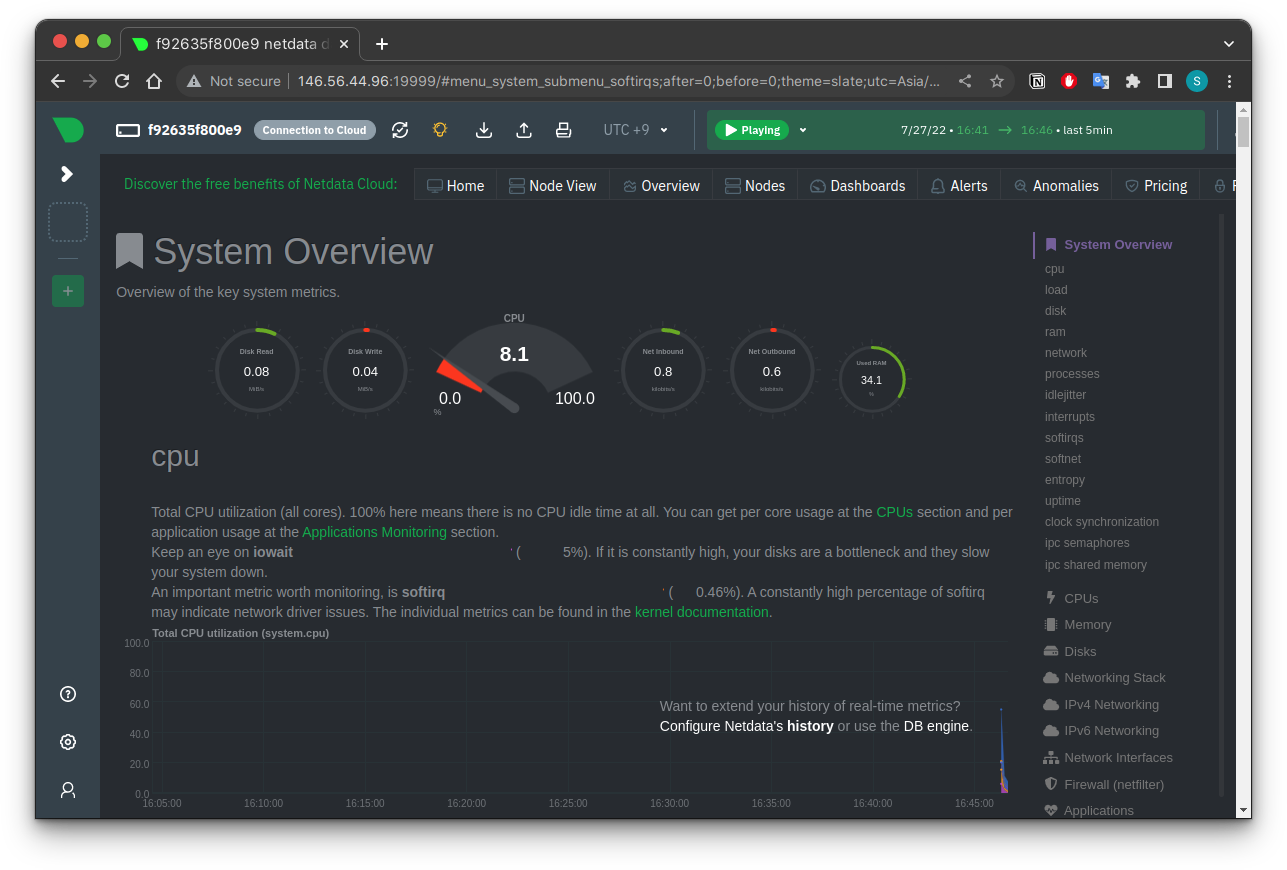Click the CPUs link in the description

pos(894,512)
